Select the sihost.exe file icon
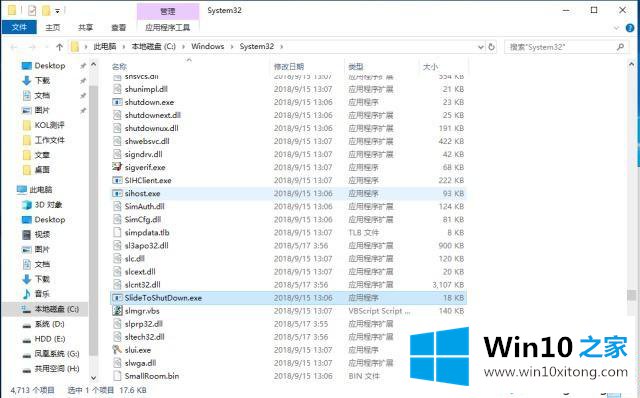The height and width of the screenshot is (398, 640). (x=117, y=193)
